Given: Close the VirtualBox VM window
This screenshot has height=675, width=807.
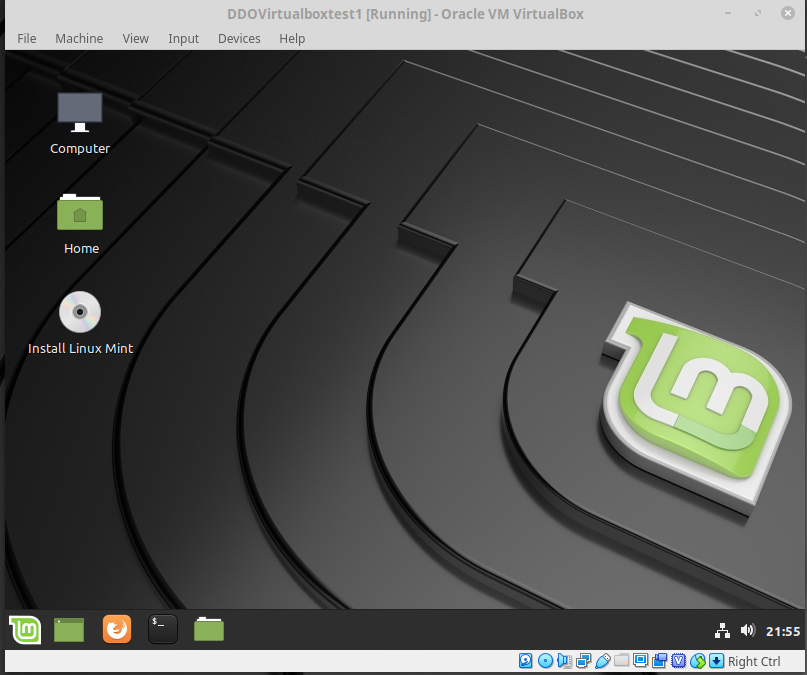Looking at the screenshot, I should (x=788, y=13).
